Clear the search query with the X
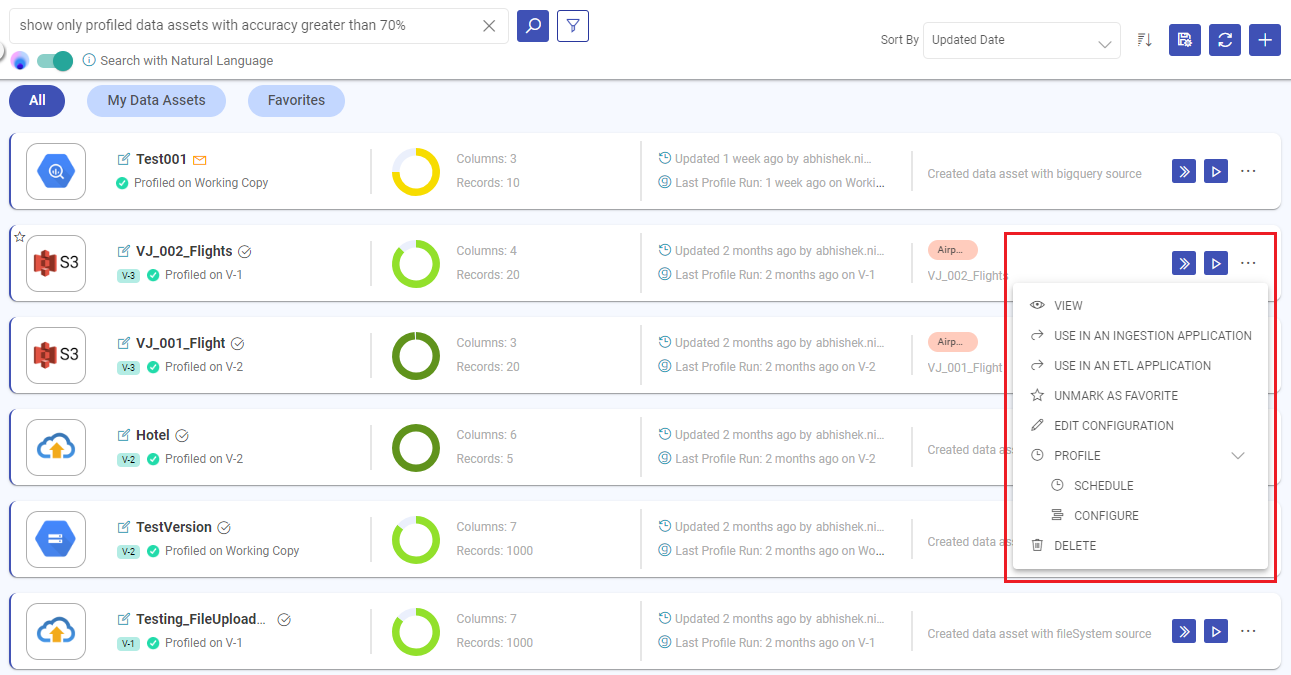1291x675 pixels. tap(489, 26)
